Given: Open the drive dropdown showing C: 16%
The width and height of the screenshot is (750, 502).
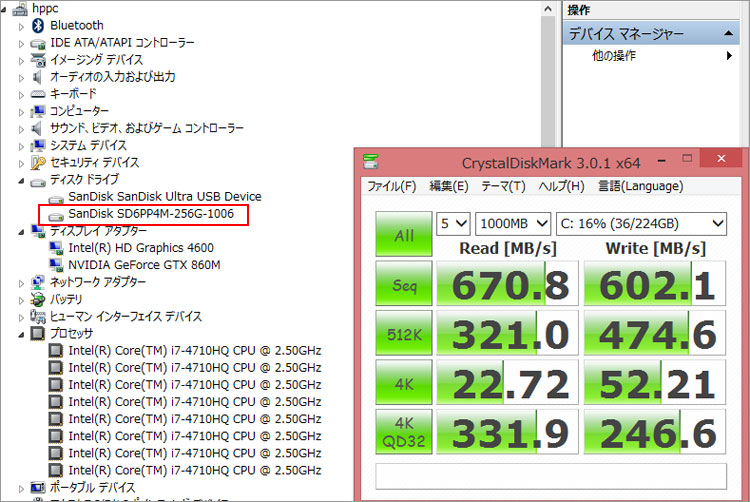Looking at the screenshot, I should click(x=641, y=224).
